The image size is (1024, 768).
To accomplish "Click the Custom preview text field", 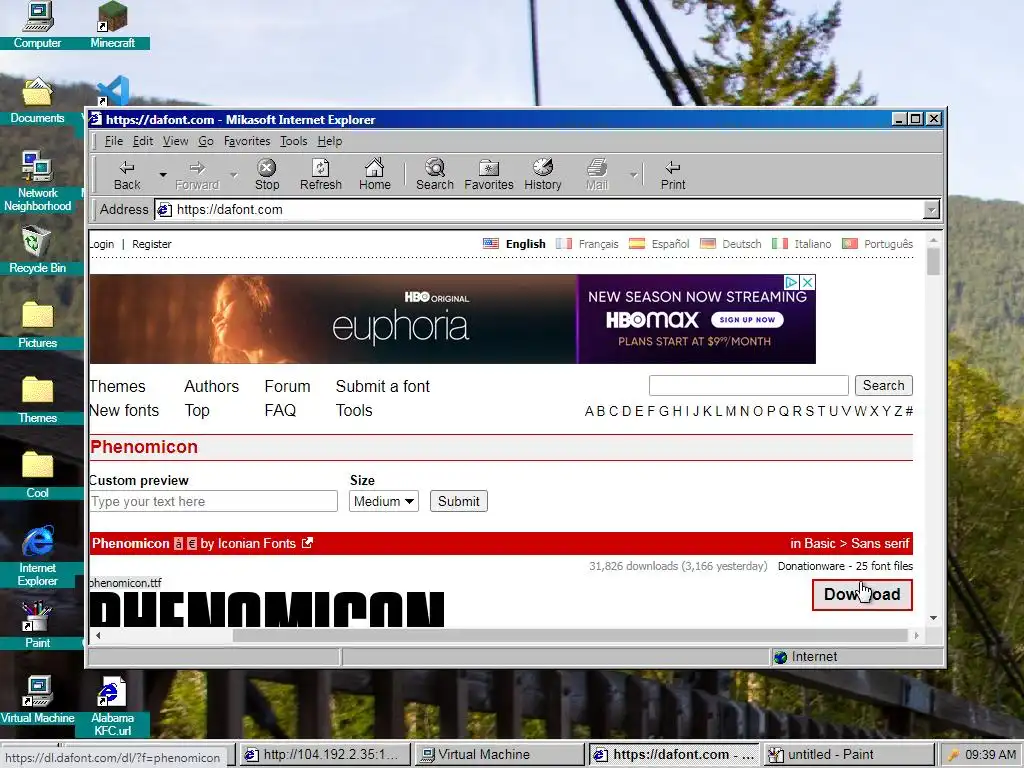I will click(213, 502).
